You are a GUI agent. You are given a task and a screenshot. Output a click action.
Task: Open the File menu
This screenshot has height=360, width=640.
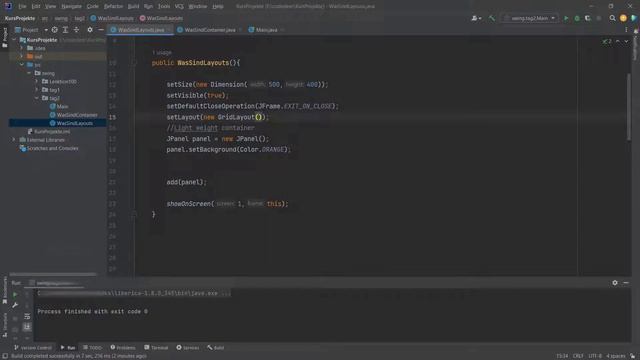coord(22,6)
